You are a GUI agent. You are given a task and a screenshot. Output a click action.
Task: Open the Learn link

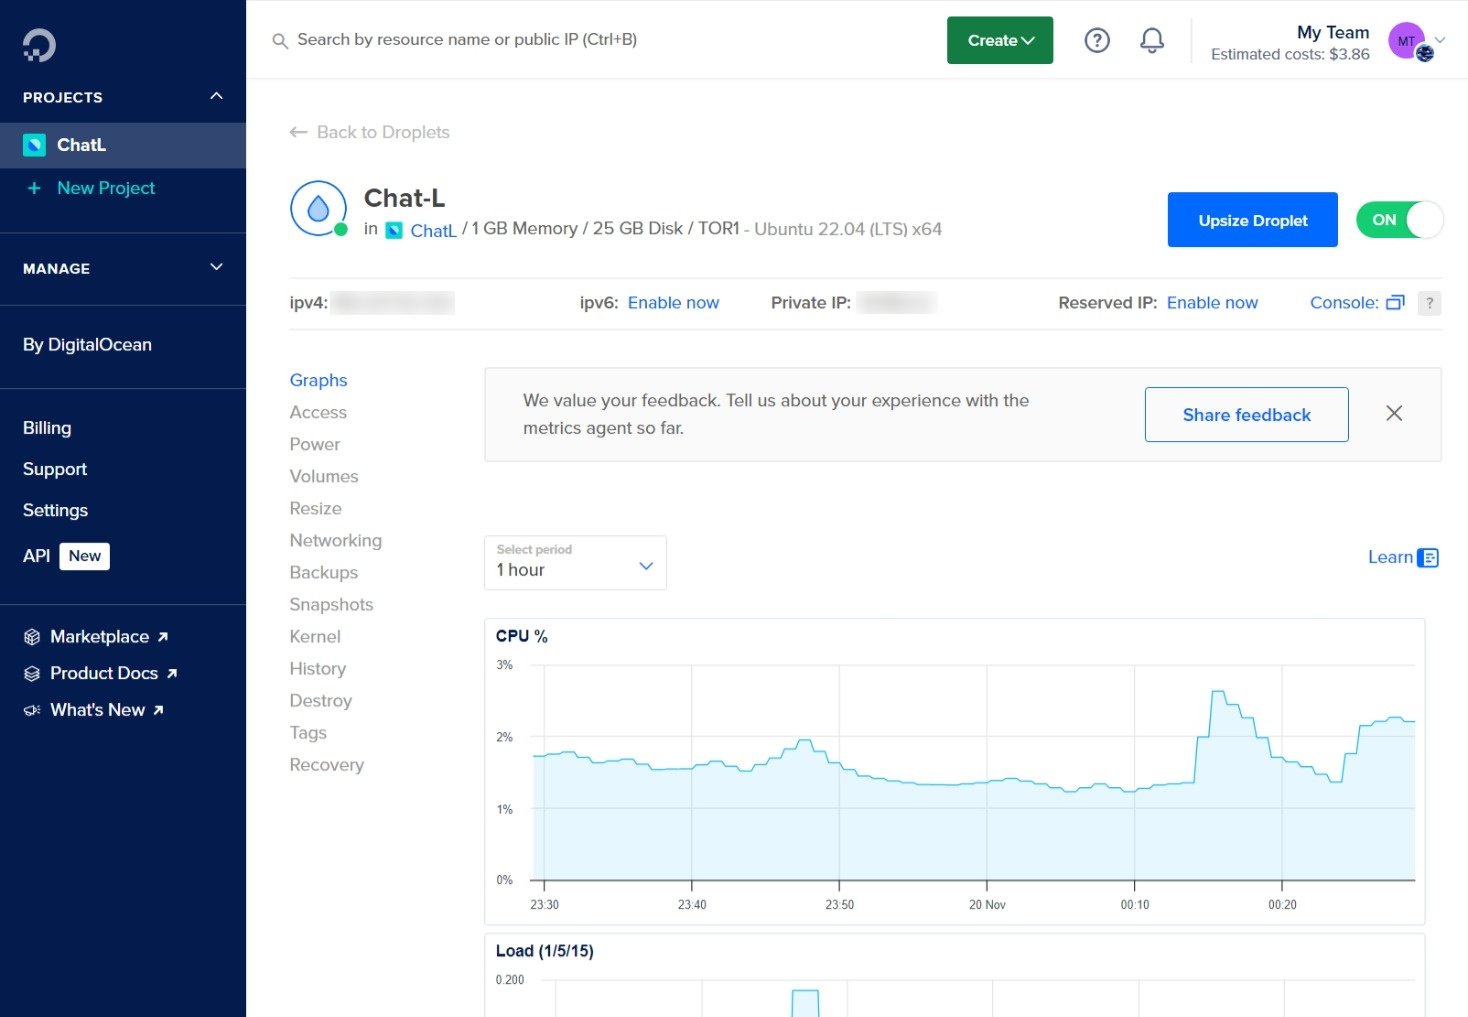[1390, 557]
